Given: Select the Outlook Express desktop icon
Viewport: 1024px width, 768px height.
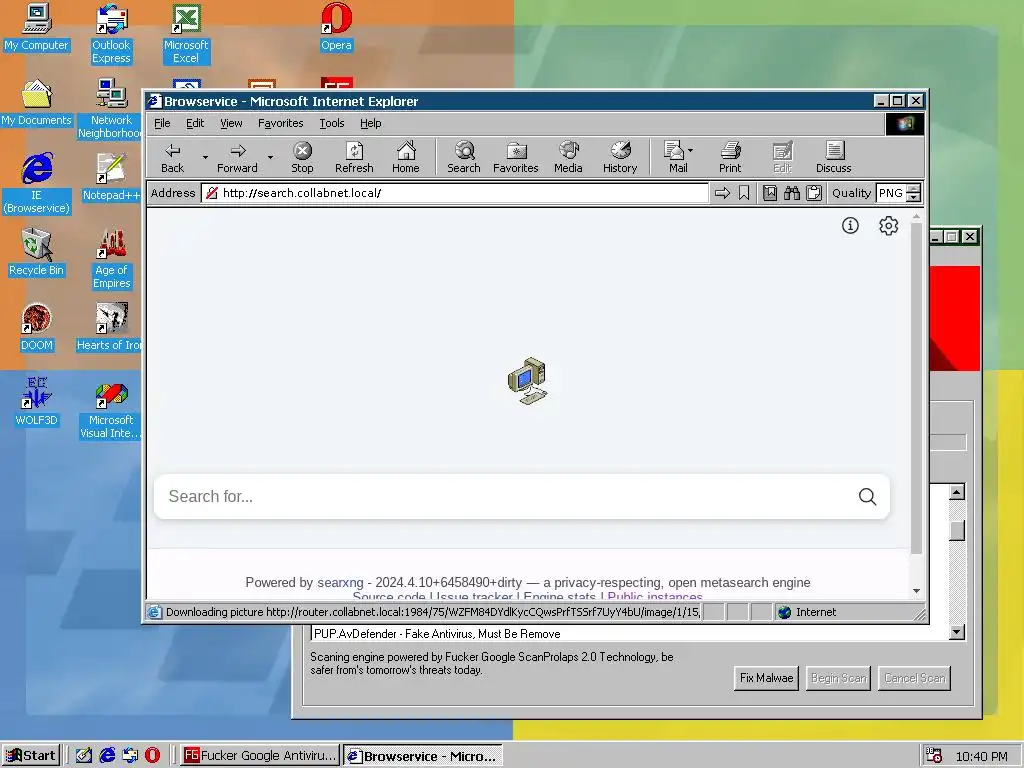Looking at the screenshot, I should tap(111, 34).
